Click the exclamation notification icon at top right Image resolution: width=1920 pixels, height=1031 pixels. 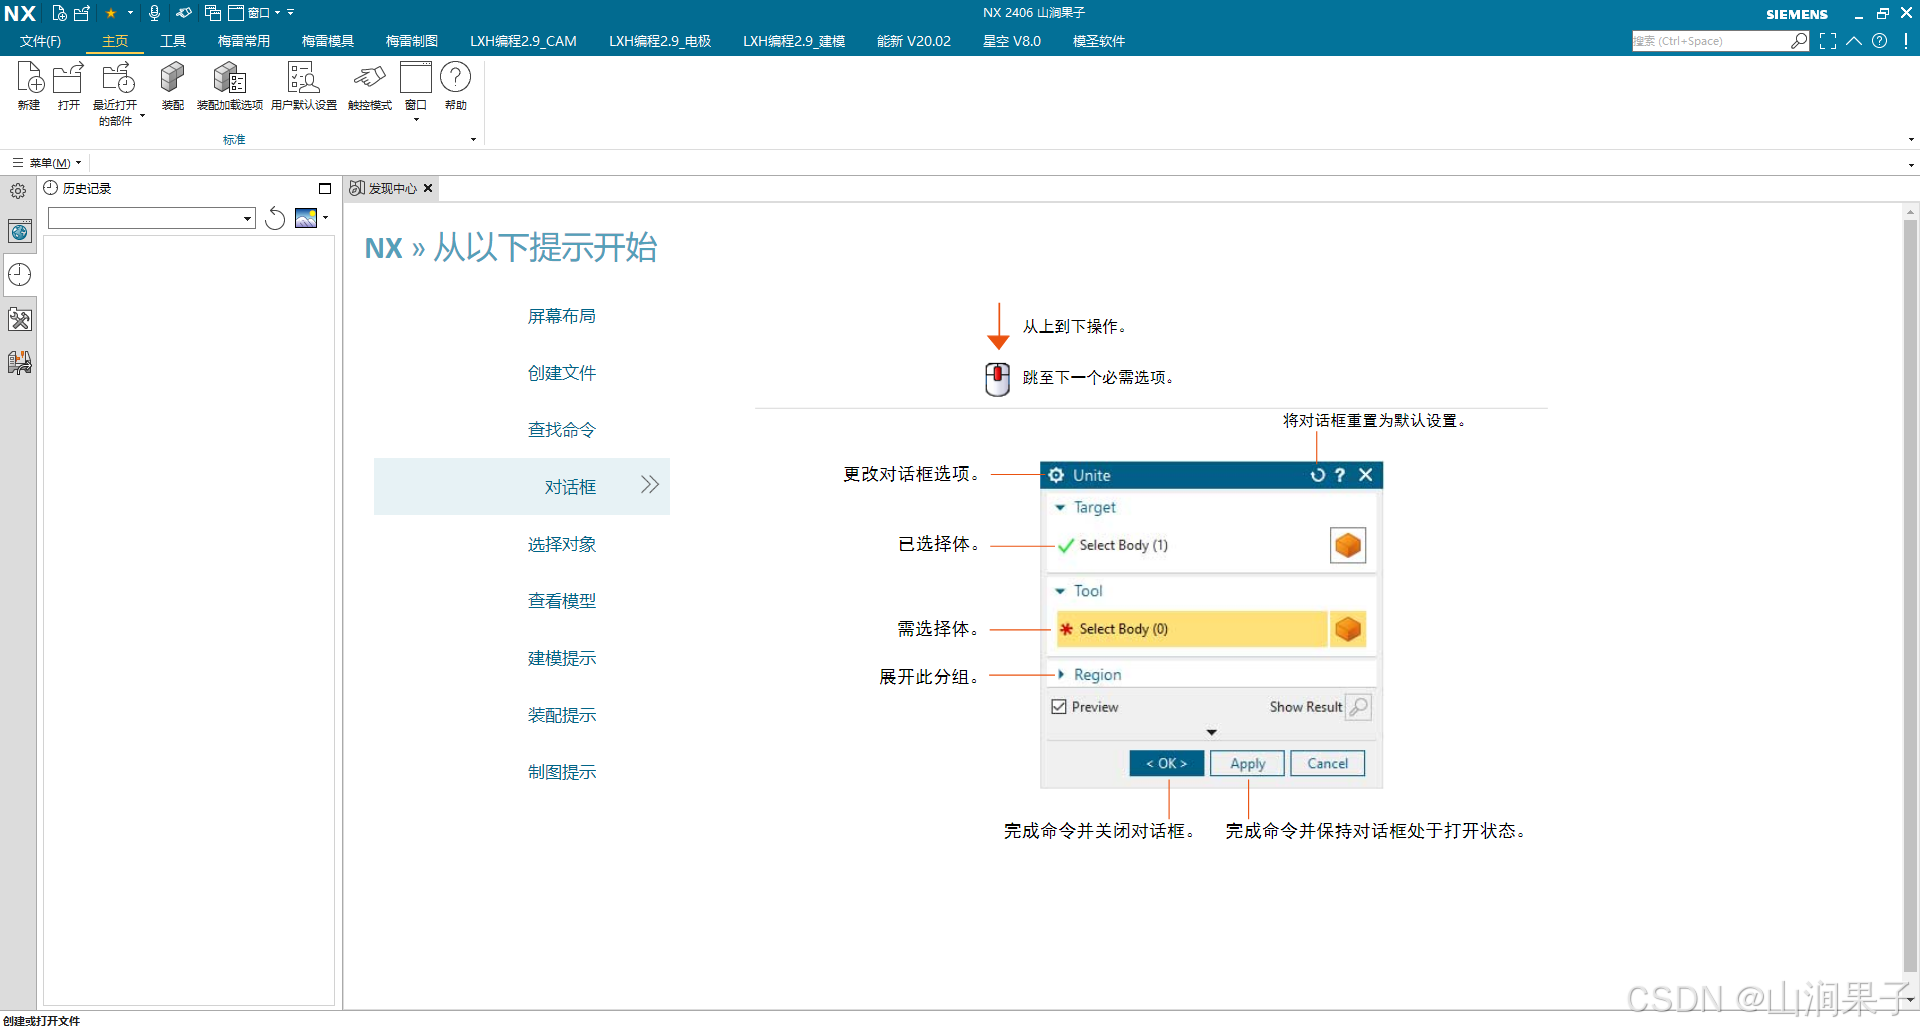pos(1906,41)
